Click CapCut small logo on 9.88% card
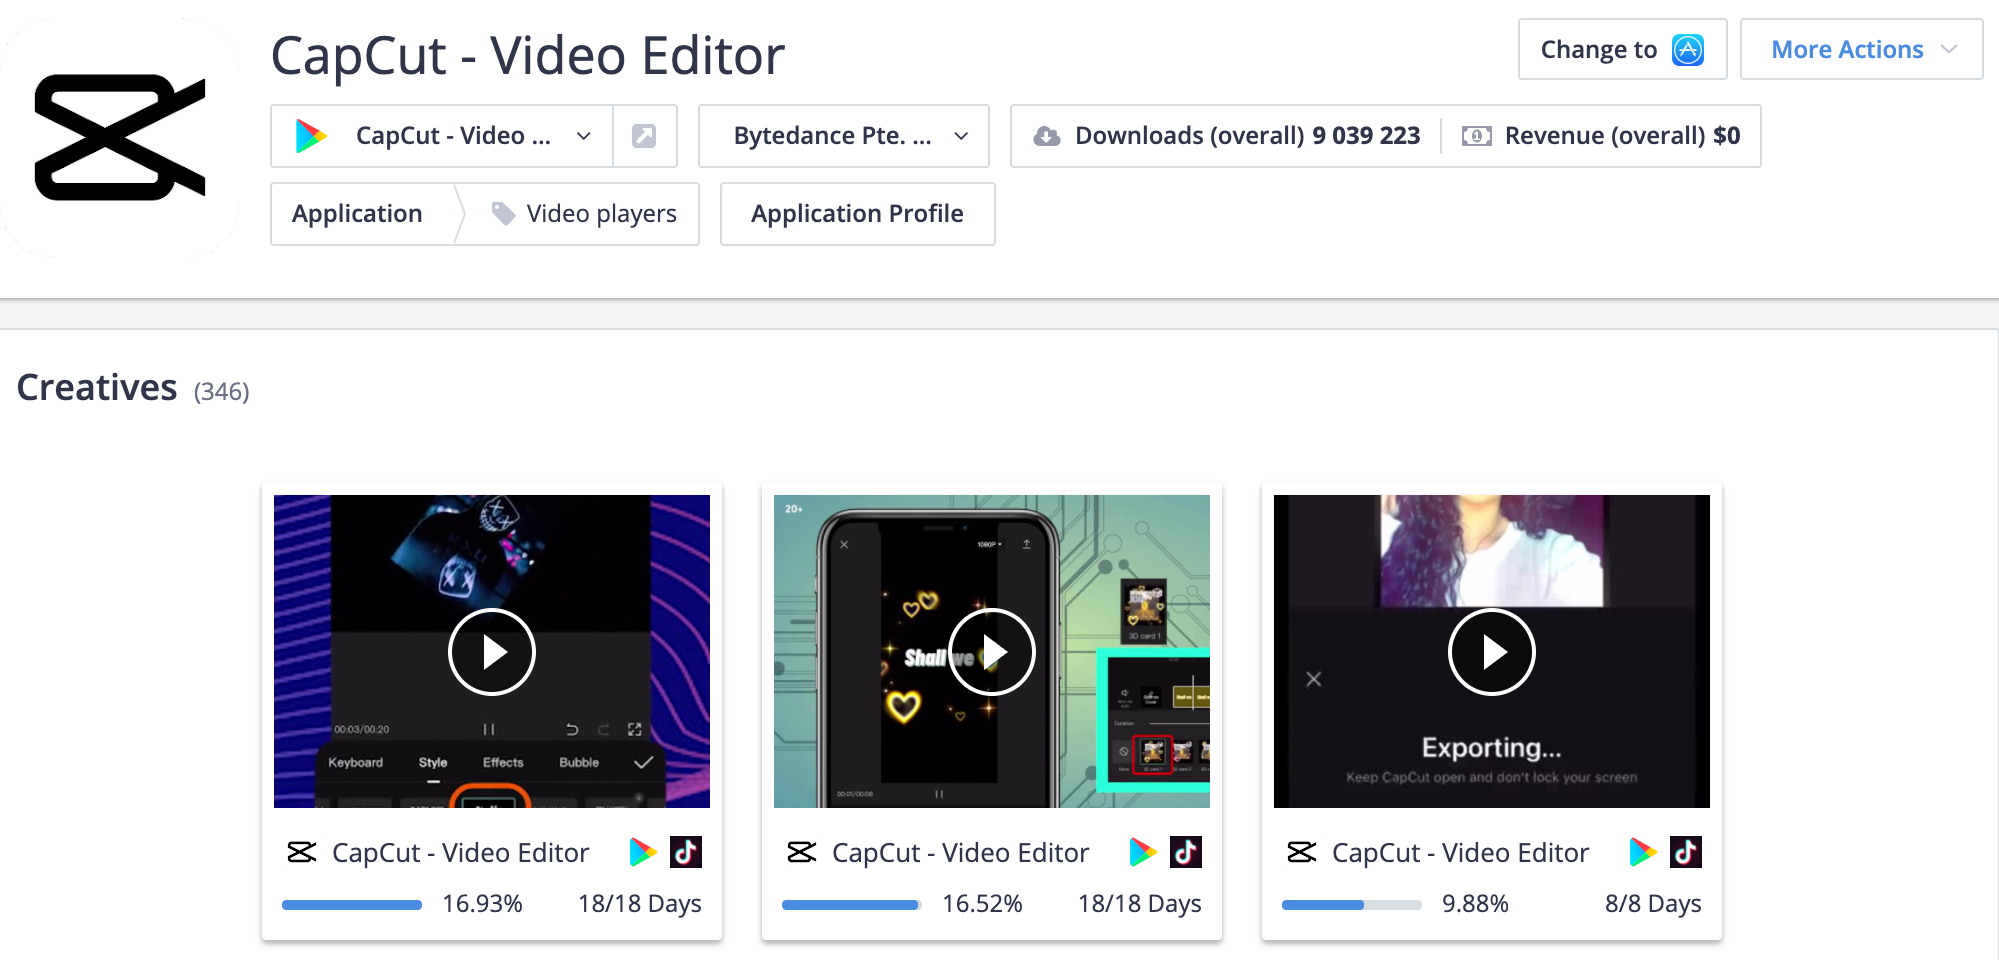1999x960 pixels. 1302,852
